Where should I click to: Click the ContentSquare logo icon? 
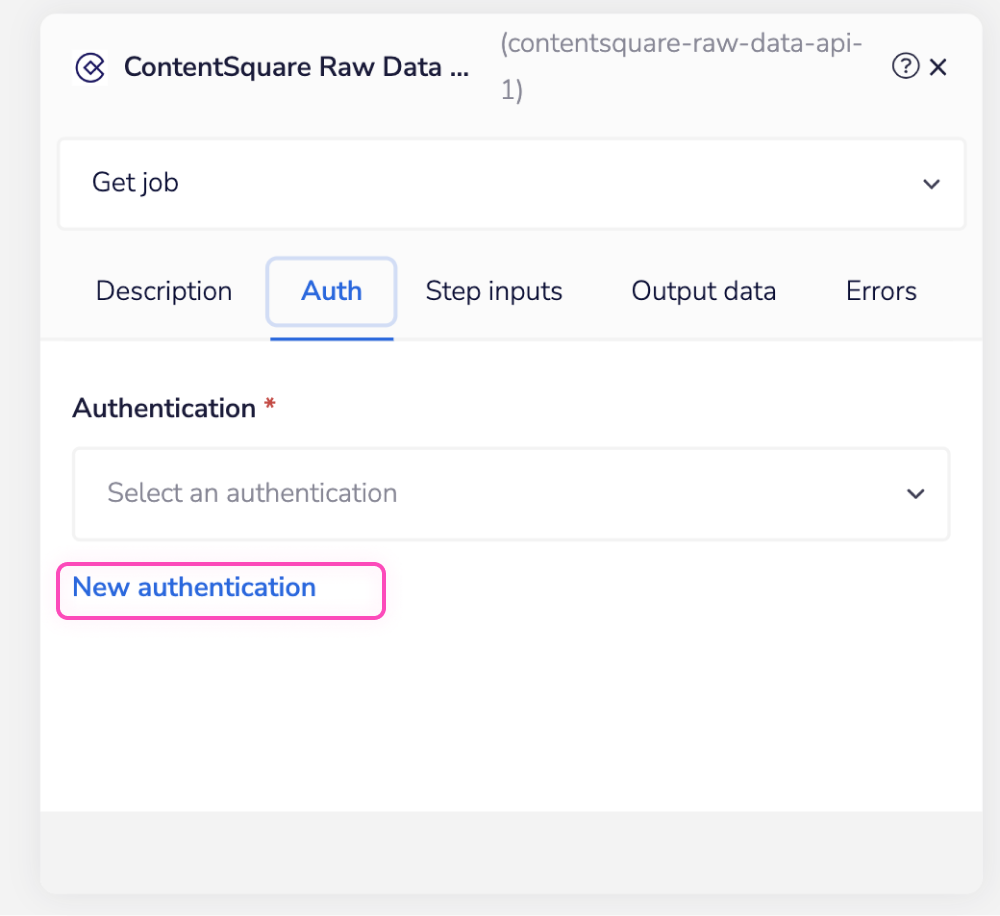click(x=92, y=67)
